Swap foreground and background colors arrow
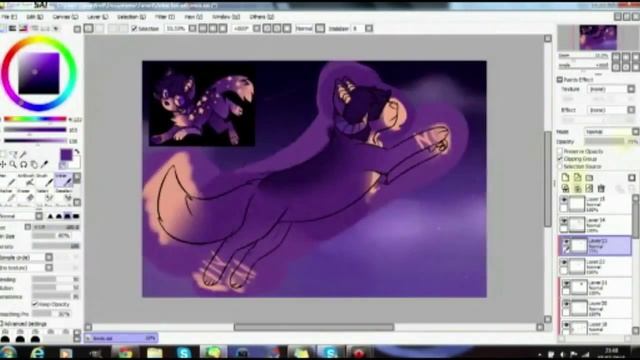640x360 pixels. [77, 152]
